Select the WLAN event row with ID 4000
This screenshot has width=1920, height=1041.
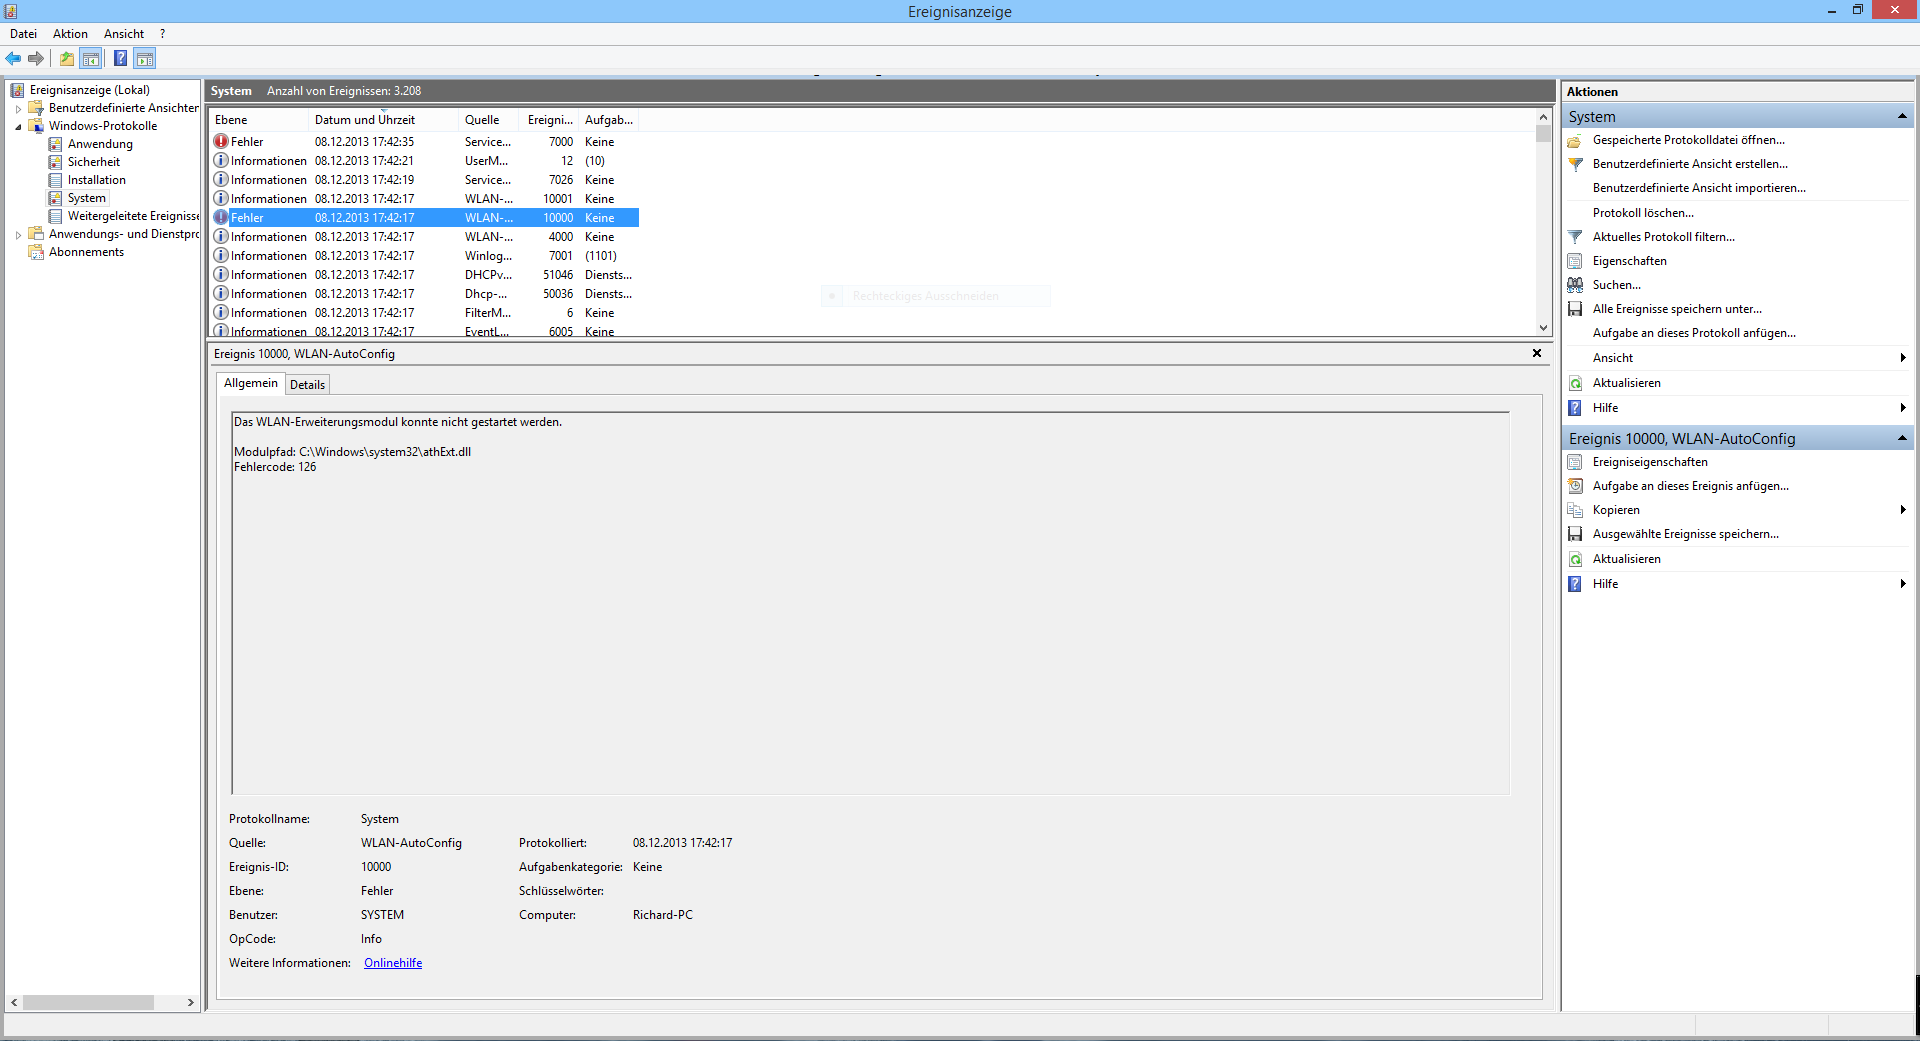click(424, 237)
